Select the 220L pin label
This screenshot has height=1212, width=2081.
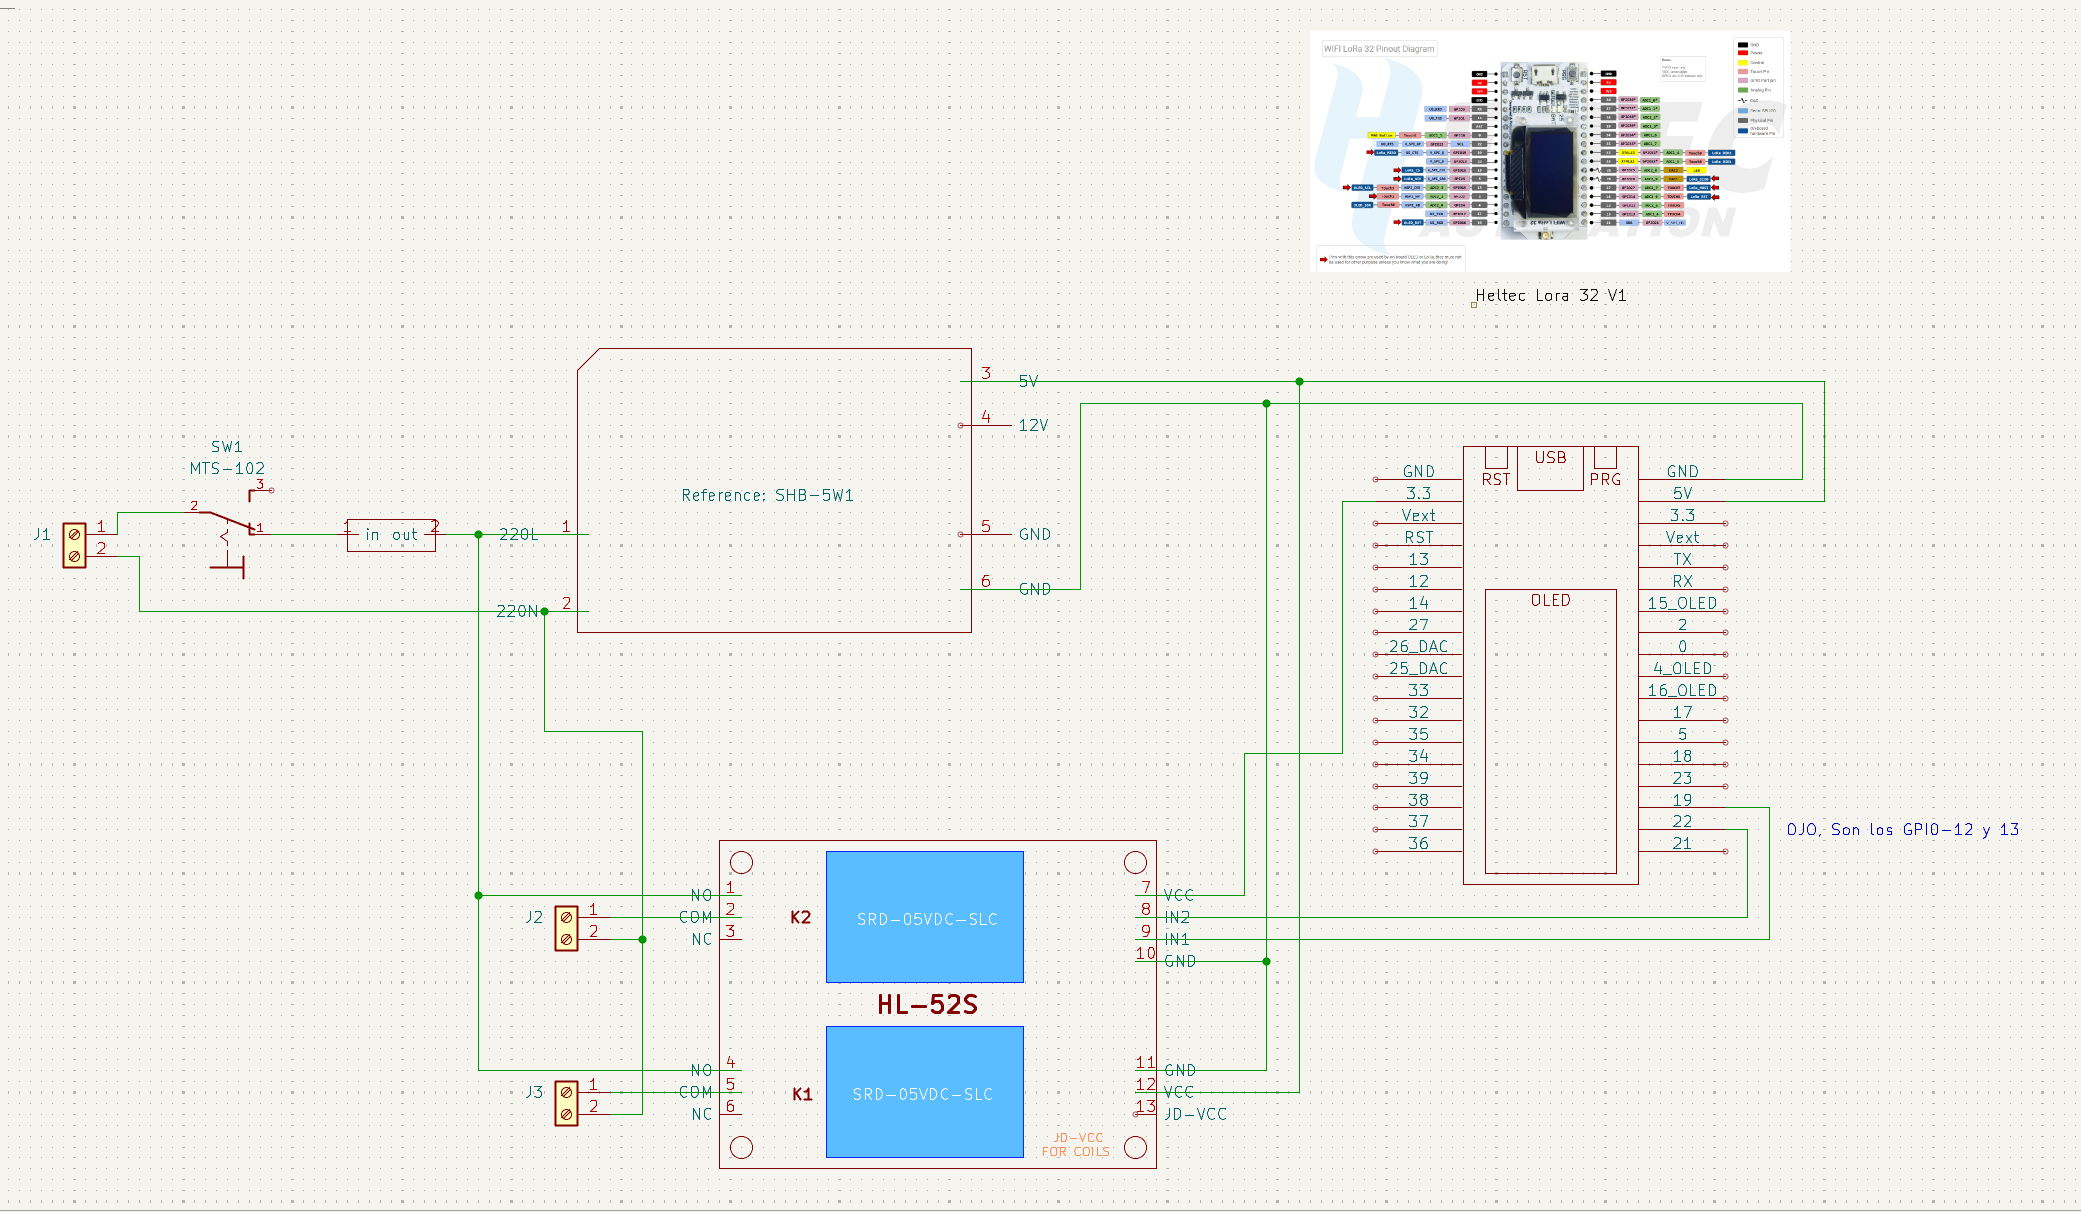coord(518,535)
